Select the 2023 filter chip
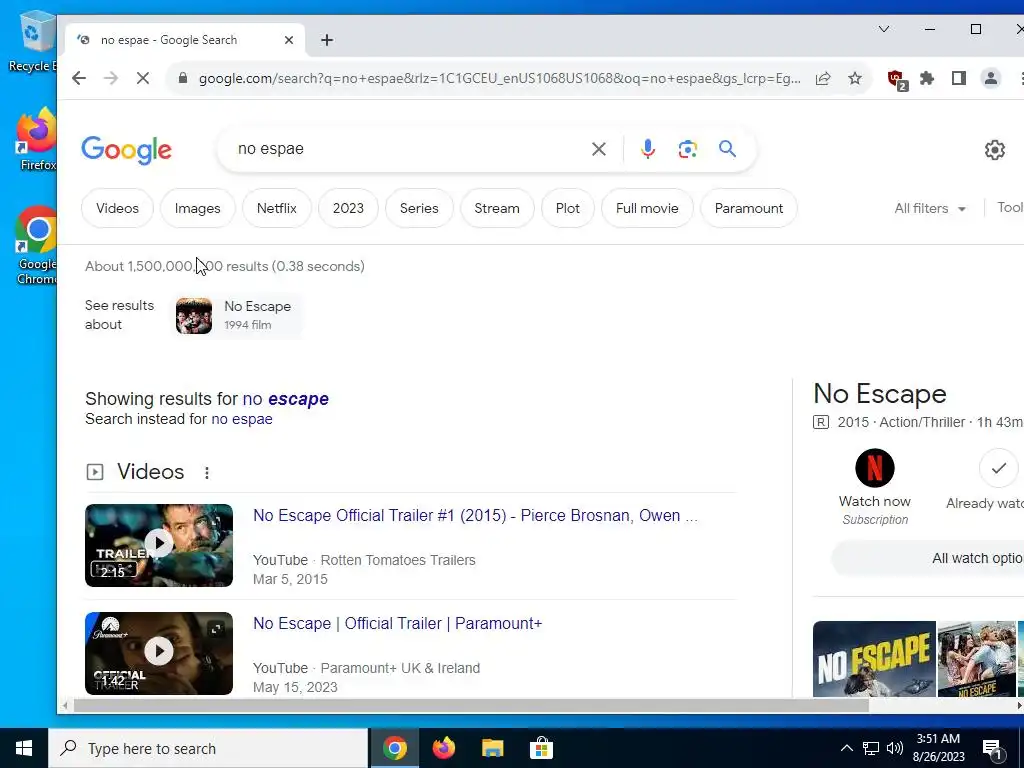The image size is (1024, 768). 348,208
